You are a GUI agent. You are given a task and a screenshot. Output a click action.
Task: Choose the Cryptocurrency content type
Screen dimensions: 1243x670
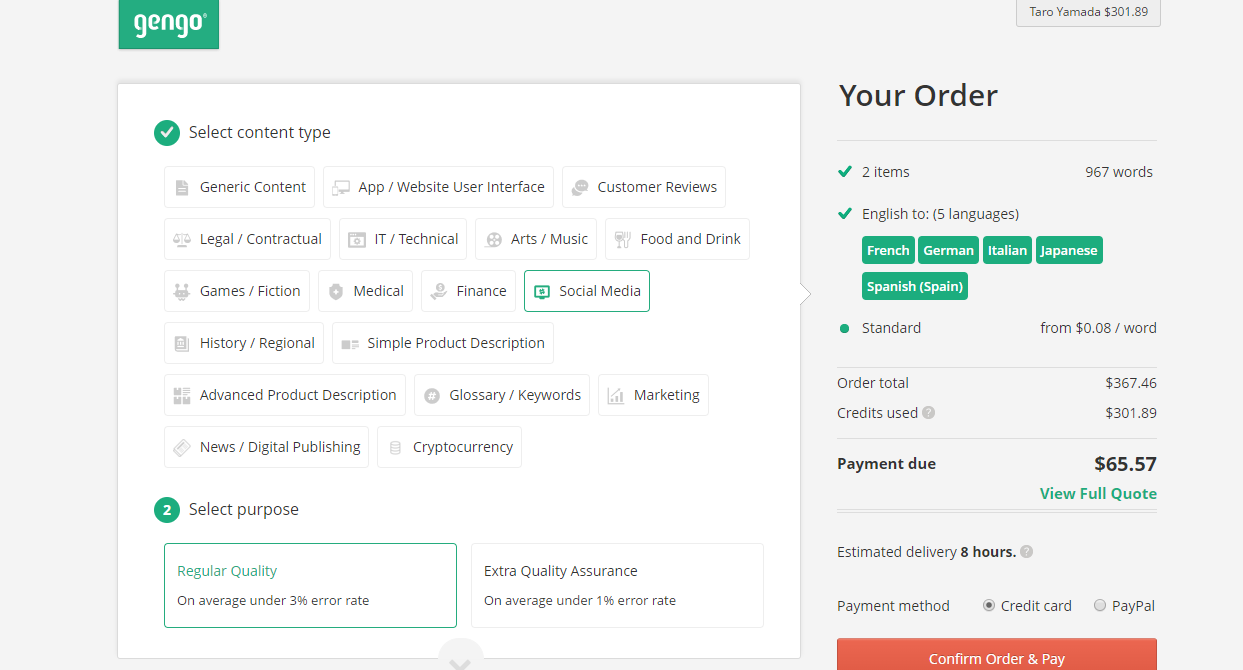pos(450,447)
